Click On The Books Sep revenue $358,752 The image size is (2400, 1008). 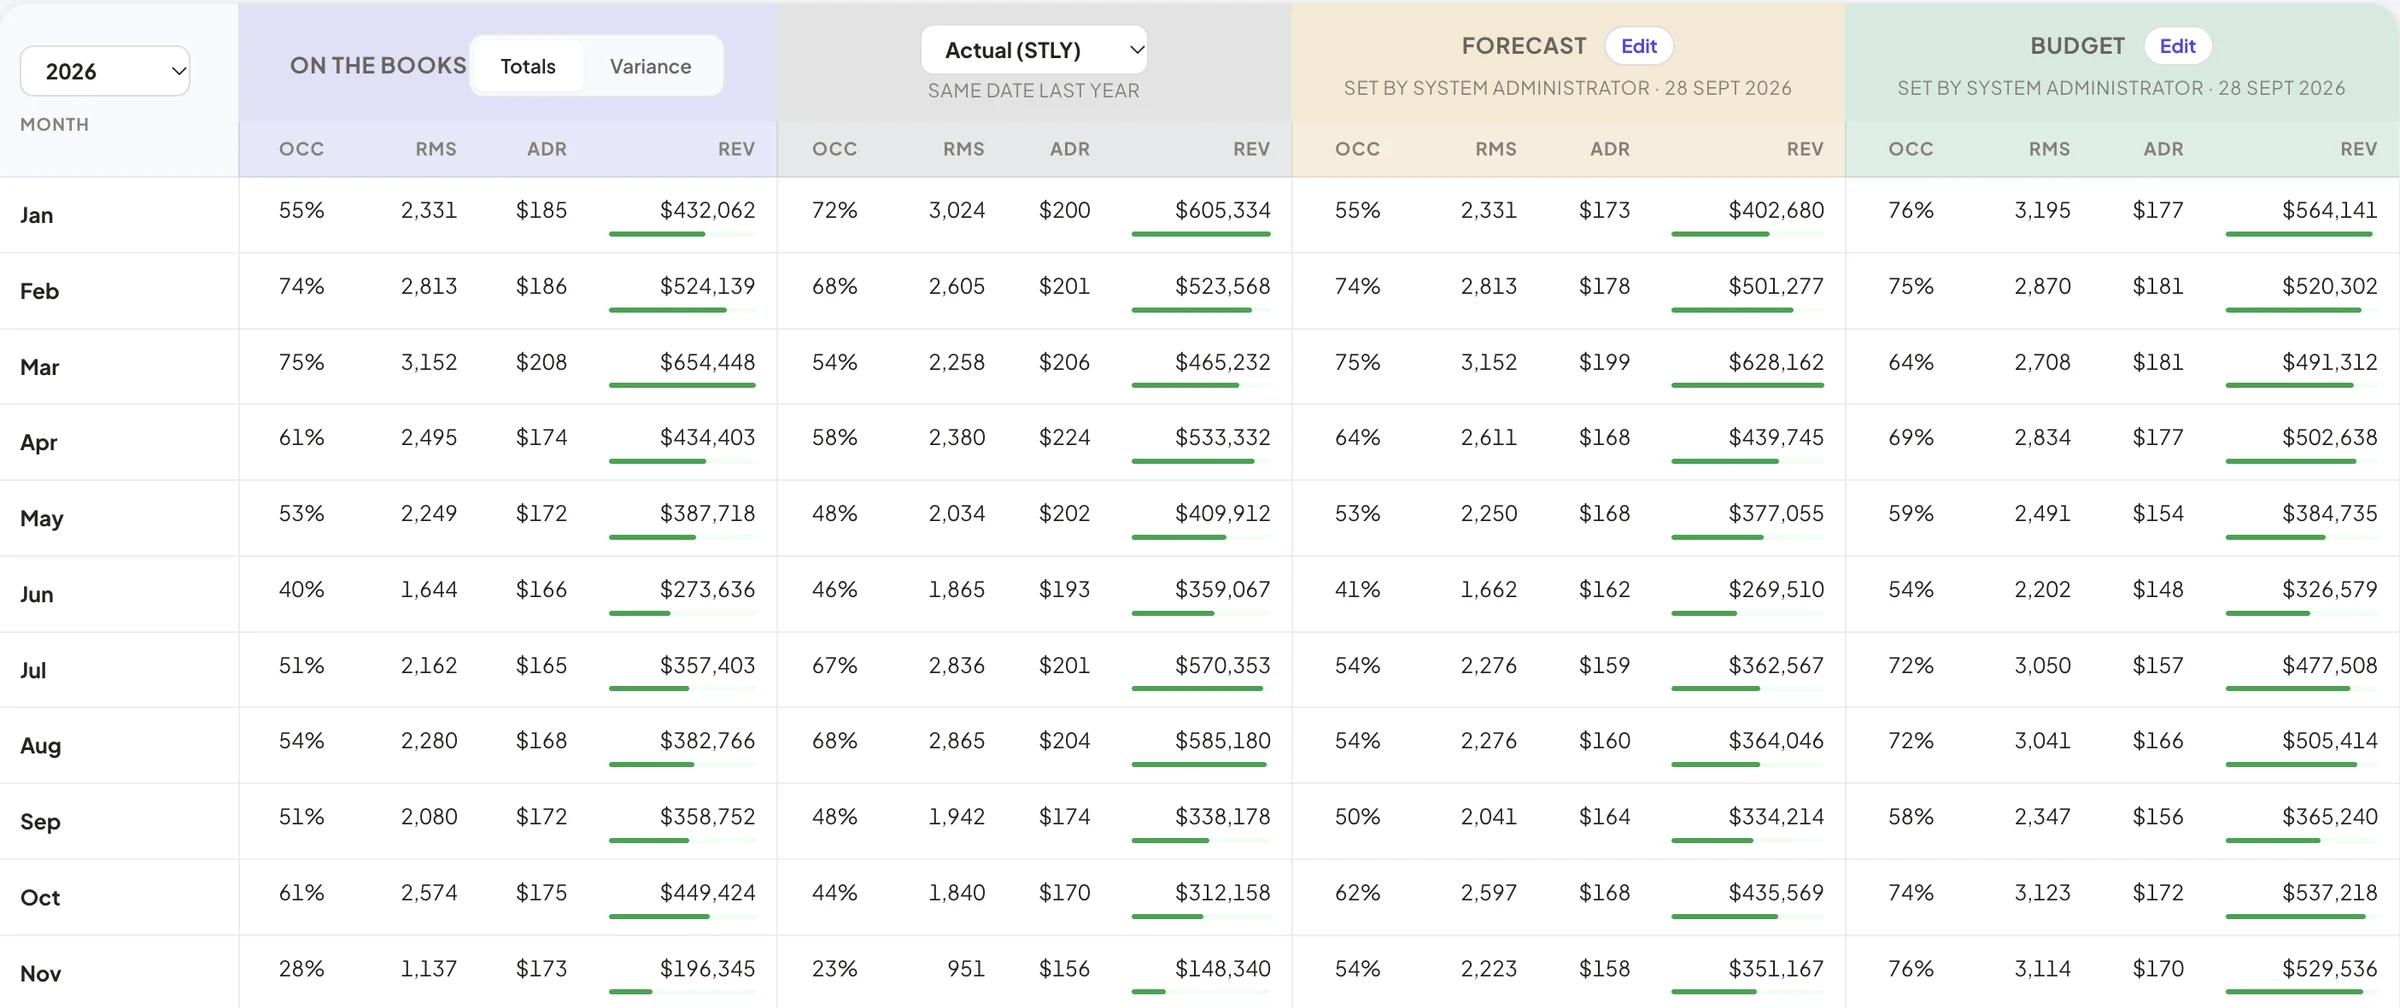coord(707,816)
